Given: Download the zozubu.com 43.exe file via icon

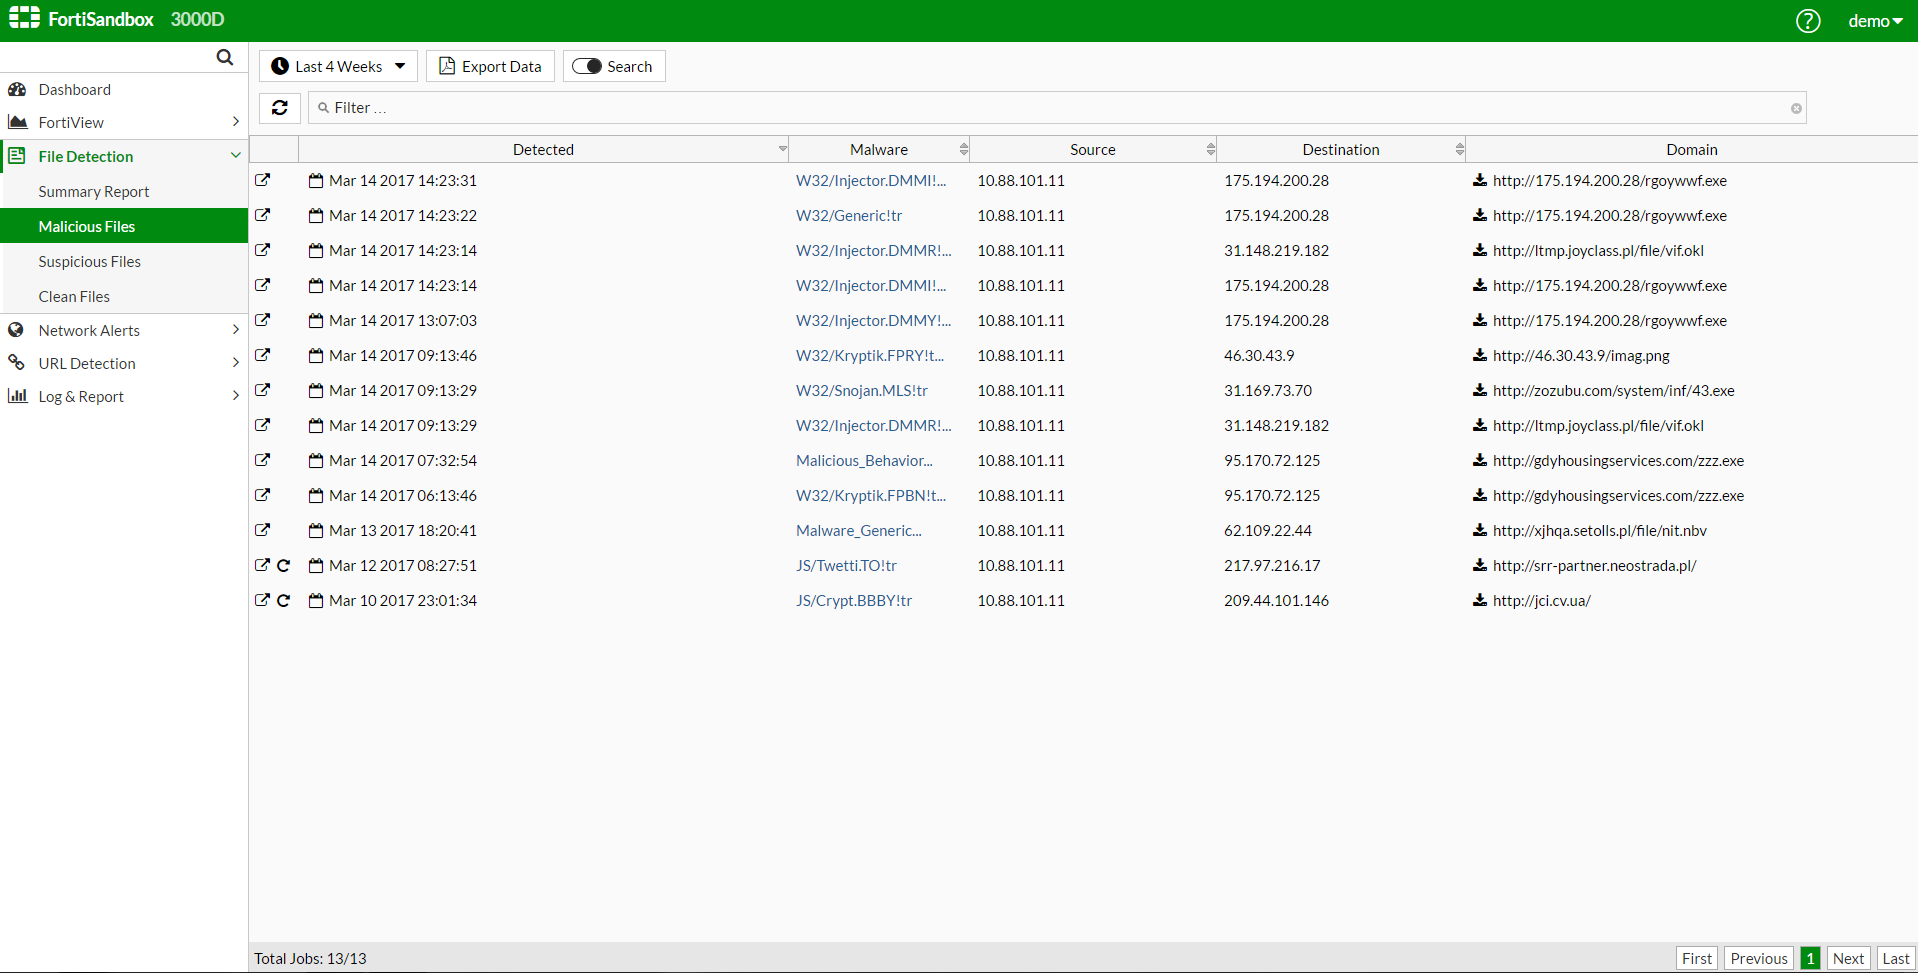Looking at the screenshot, I should coord(1479,391).
